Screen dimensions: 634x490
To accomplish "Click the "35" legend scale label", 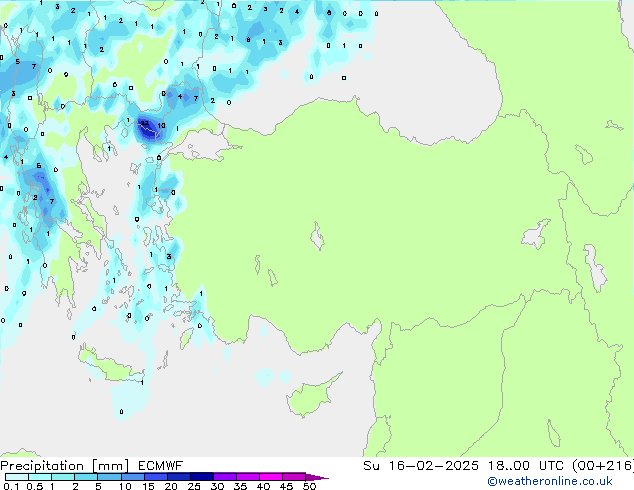I will [240, 486].
